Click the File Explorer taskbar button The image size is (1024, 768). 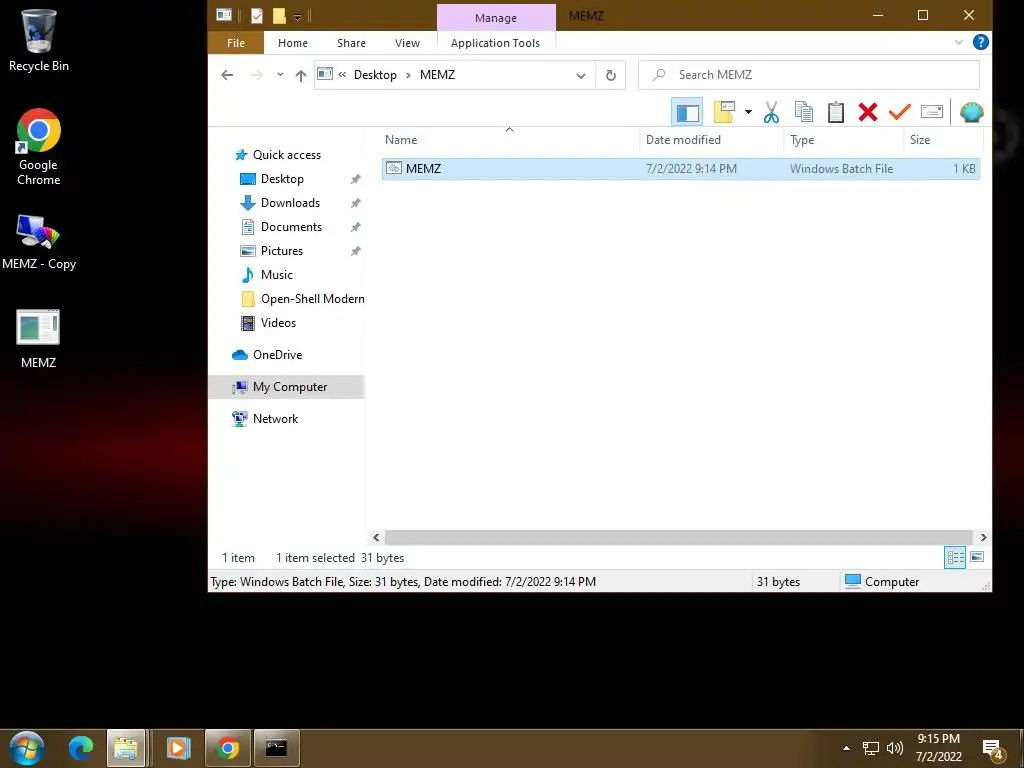coord(126,748)
